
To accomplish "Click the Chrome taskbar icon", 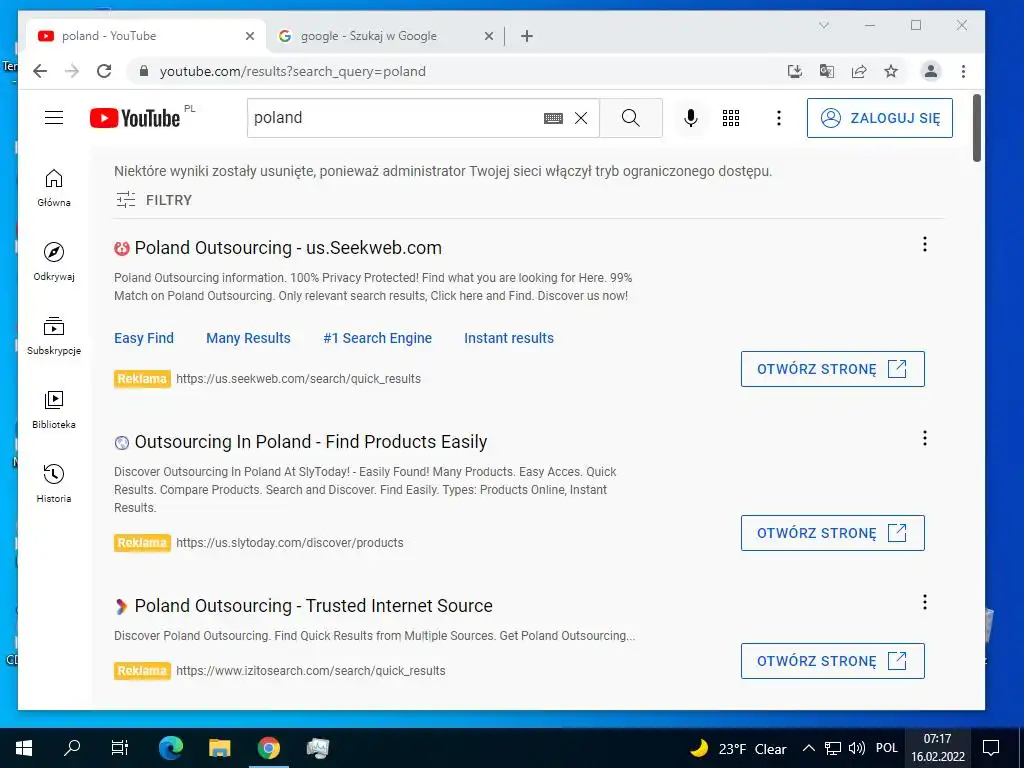I will click(x=268, y=748).
